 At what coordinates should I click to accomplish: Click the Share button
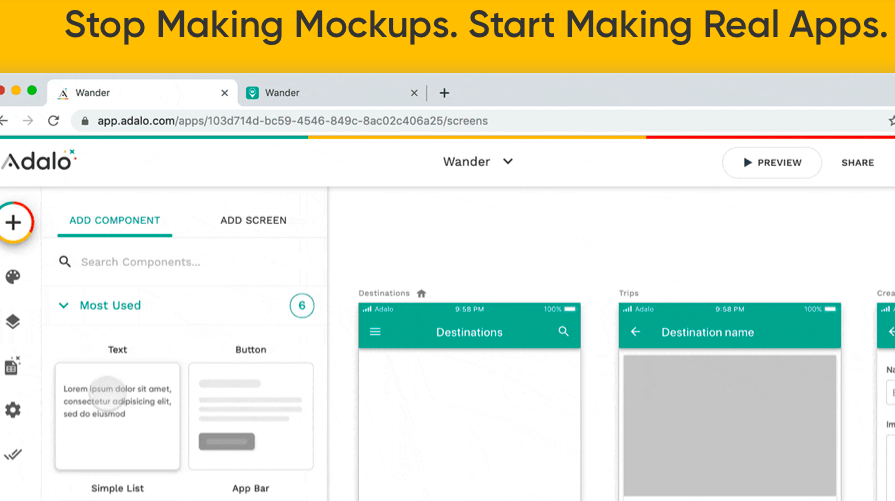[x=857, y=163]
